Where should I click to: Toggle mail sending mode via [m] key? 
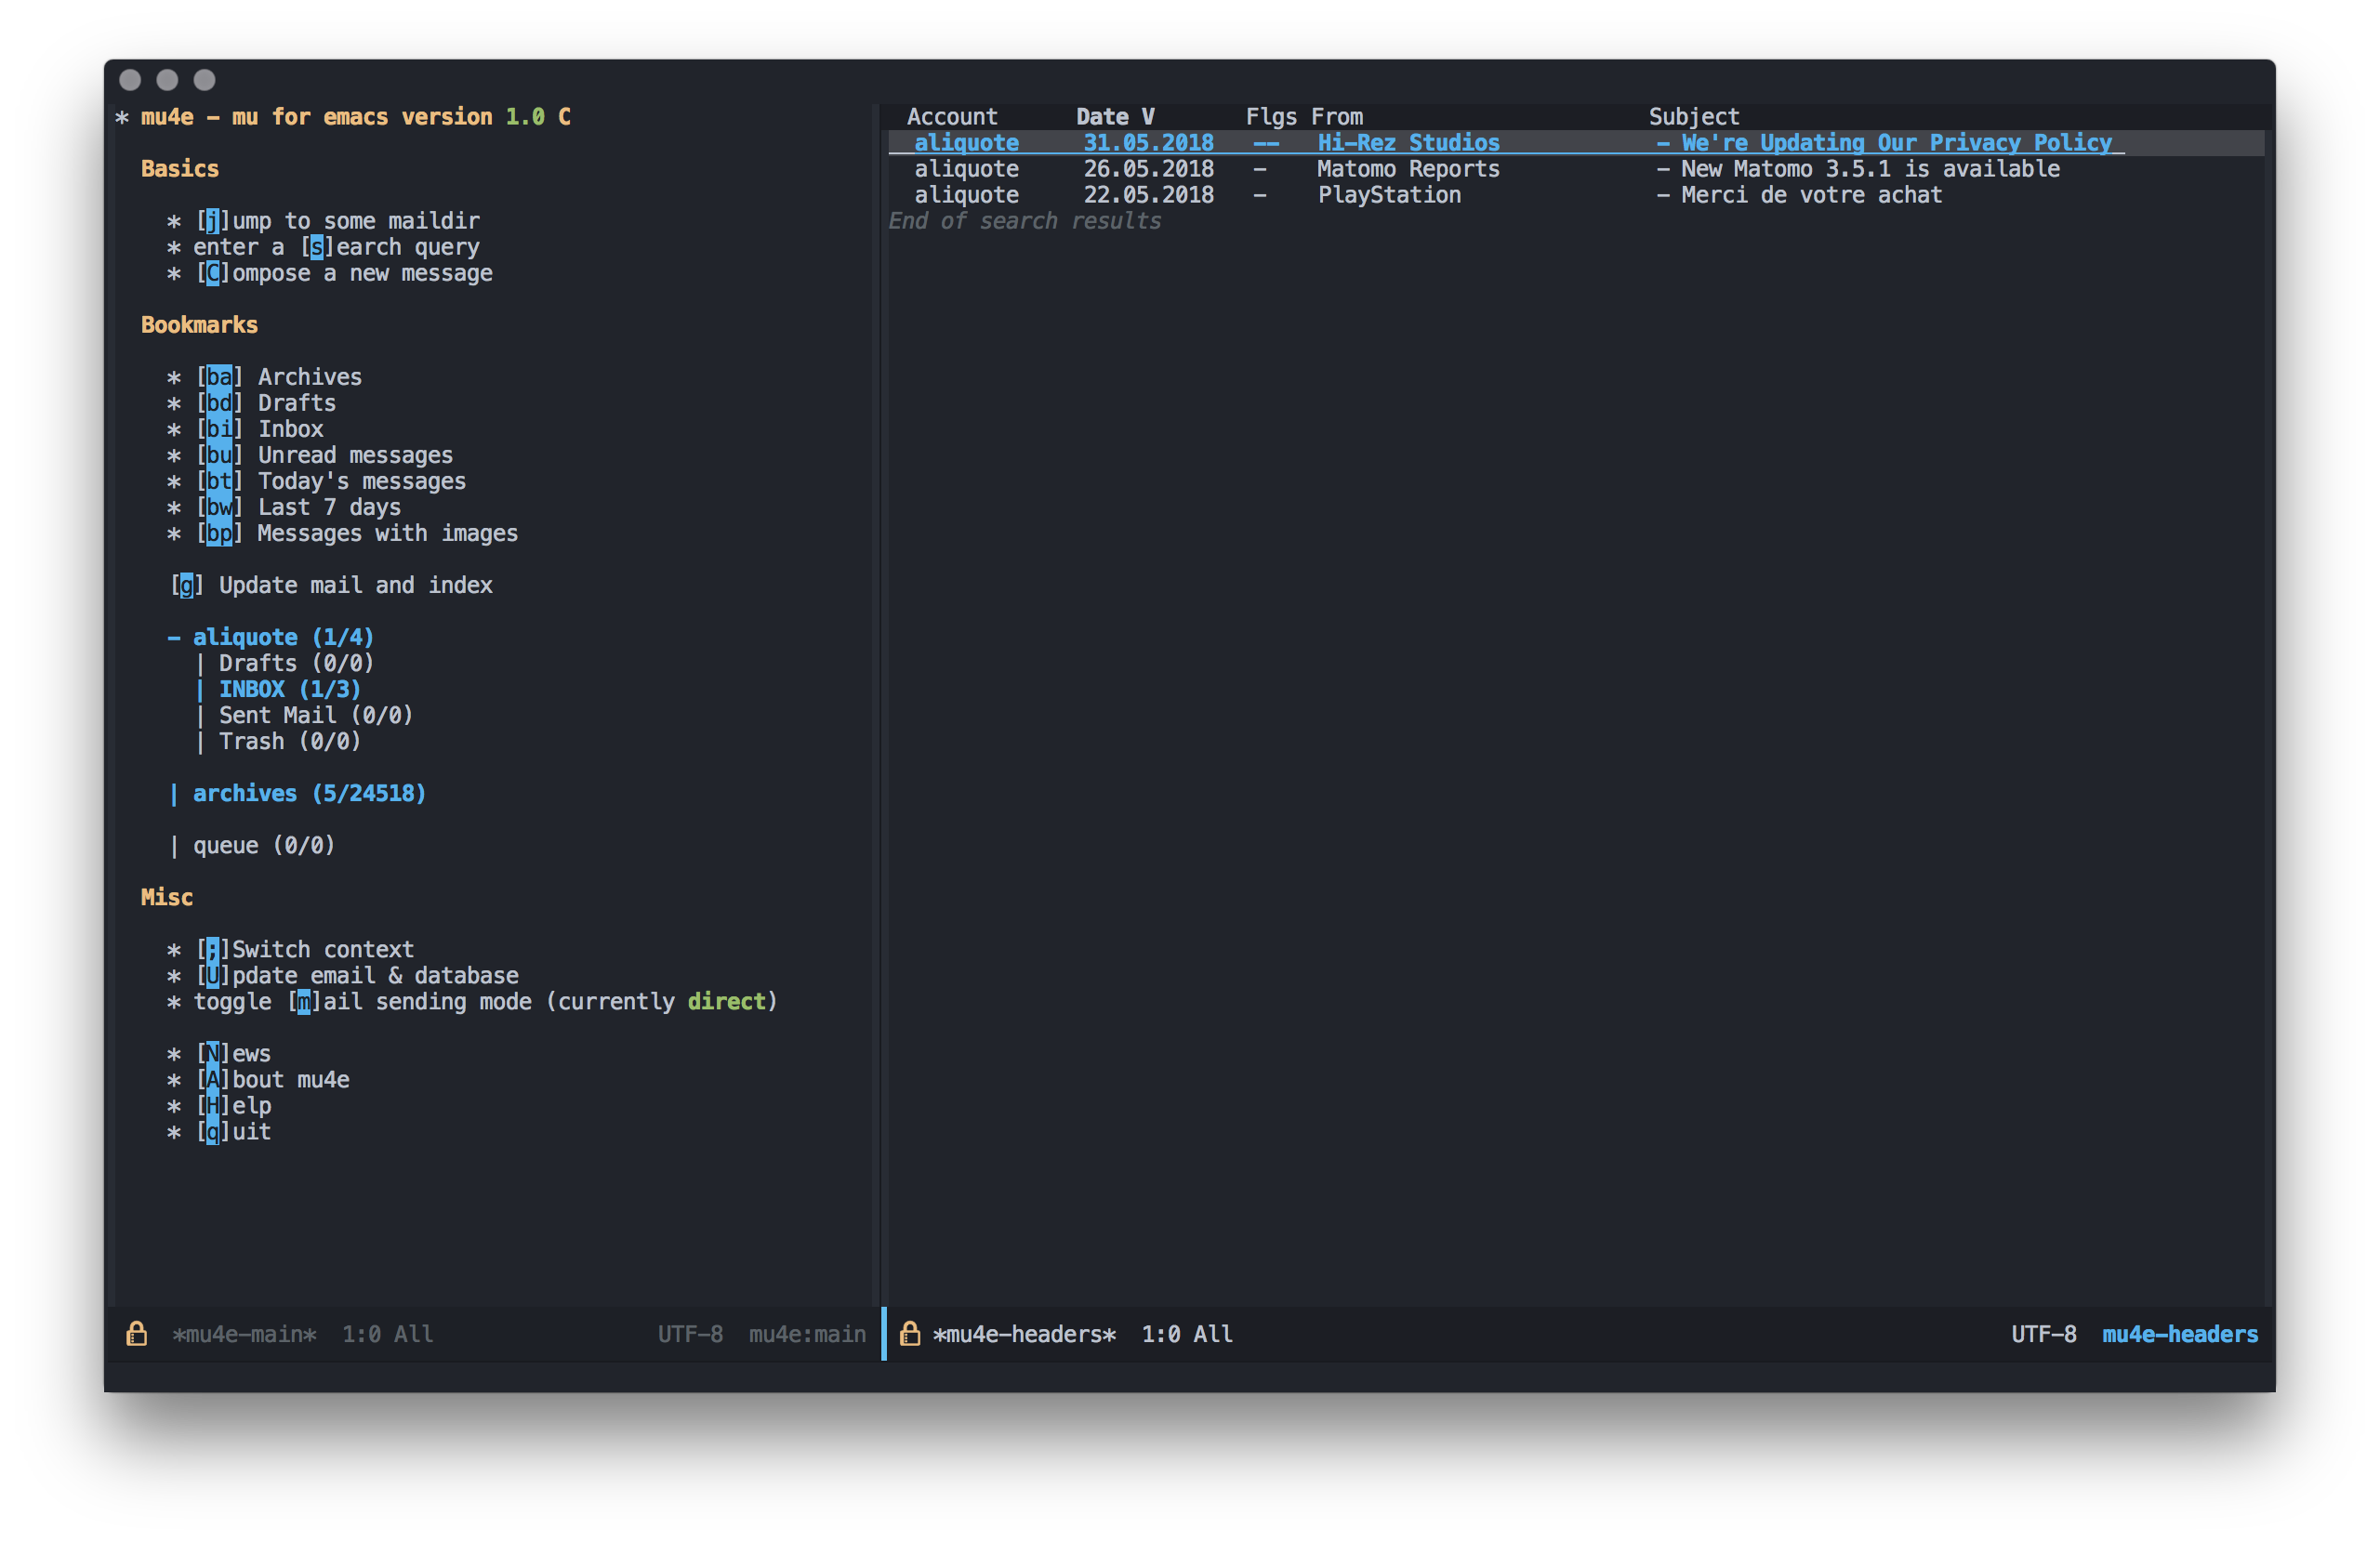pos(303,1001)
